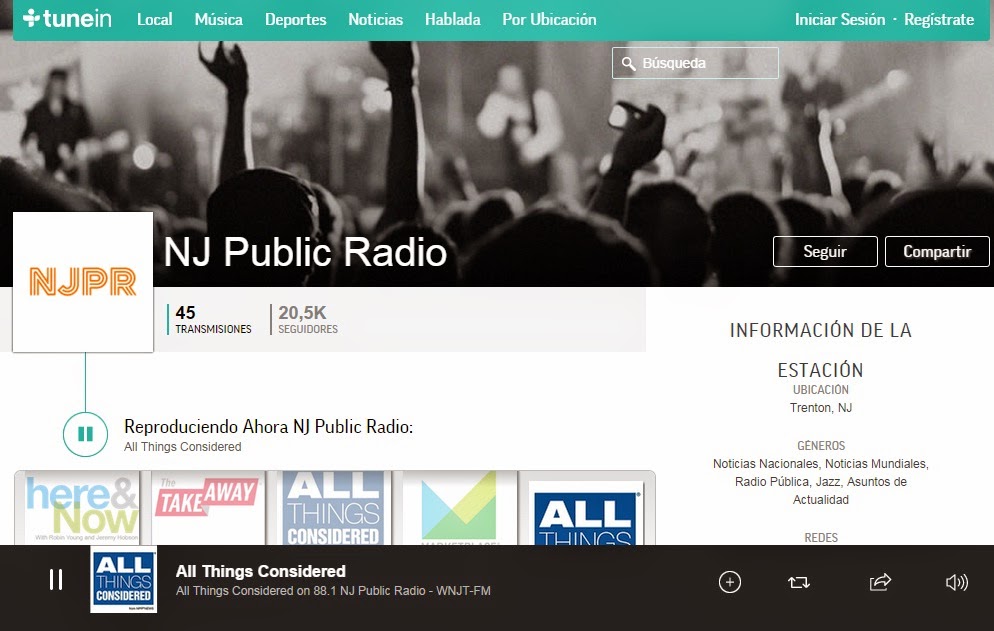The image size is (994, 631).
Task: Open the Local menu
Action: [155, 20]
